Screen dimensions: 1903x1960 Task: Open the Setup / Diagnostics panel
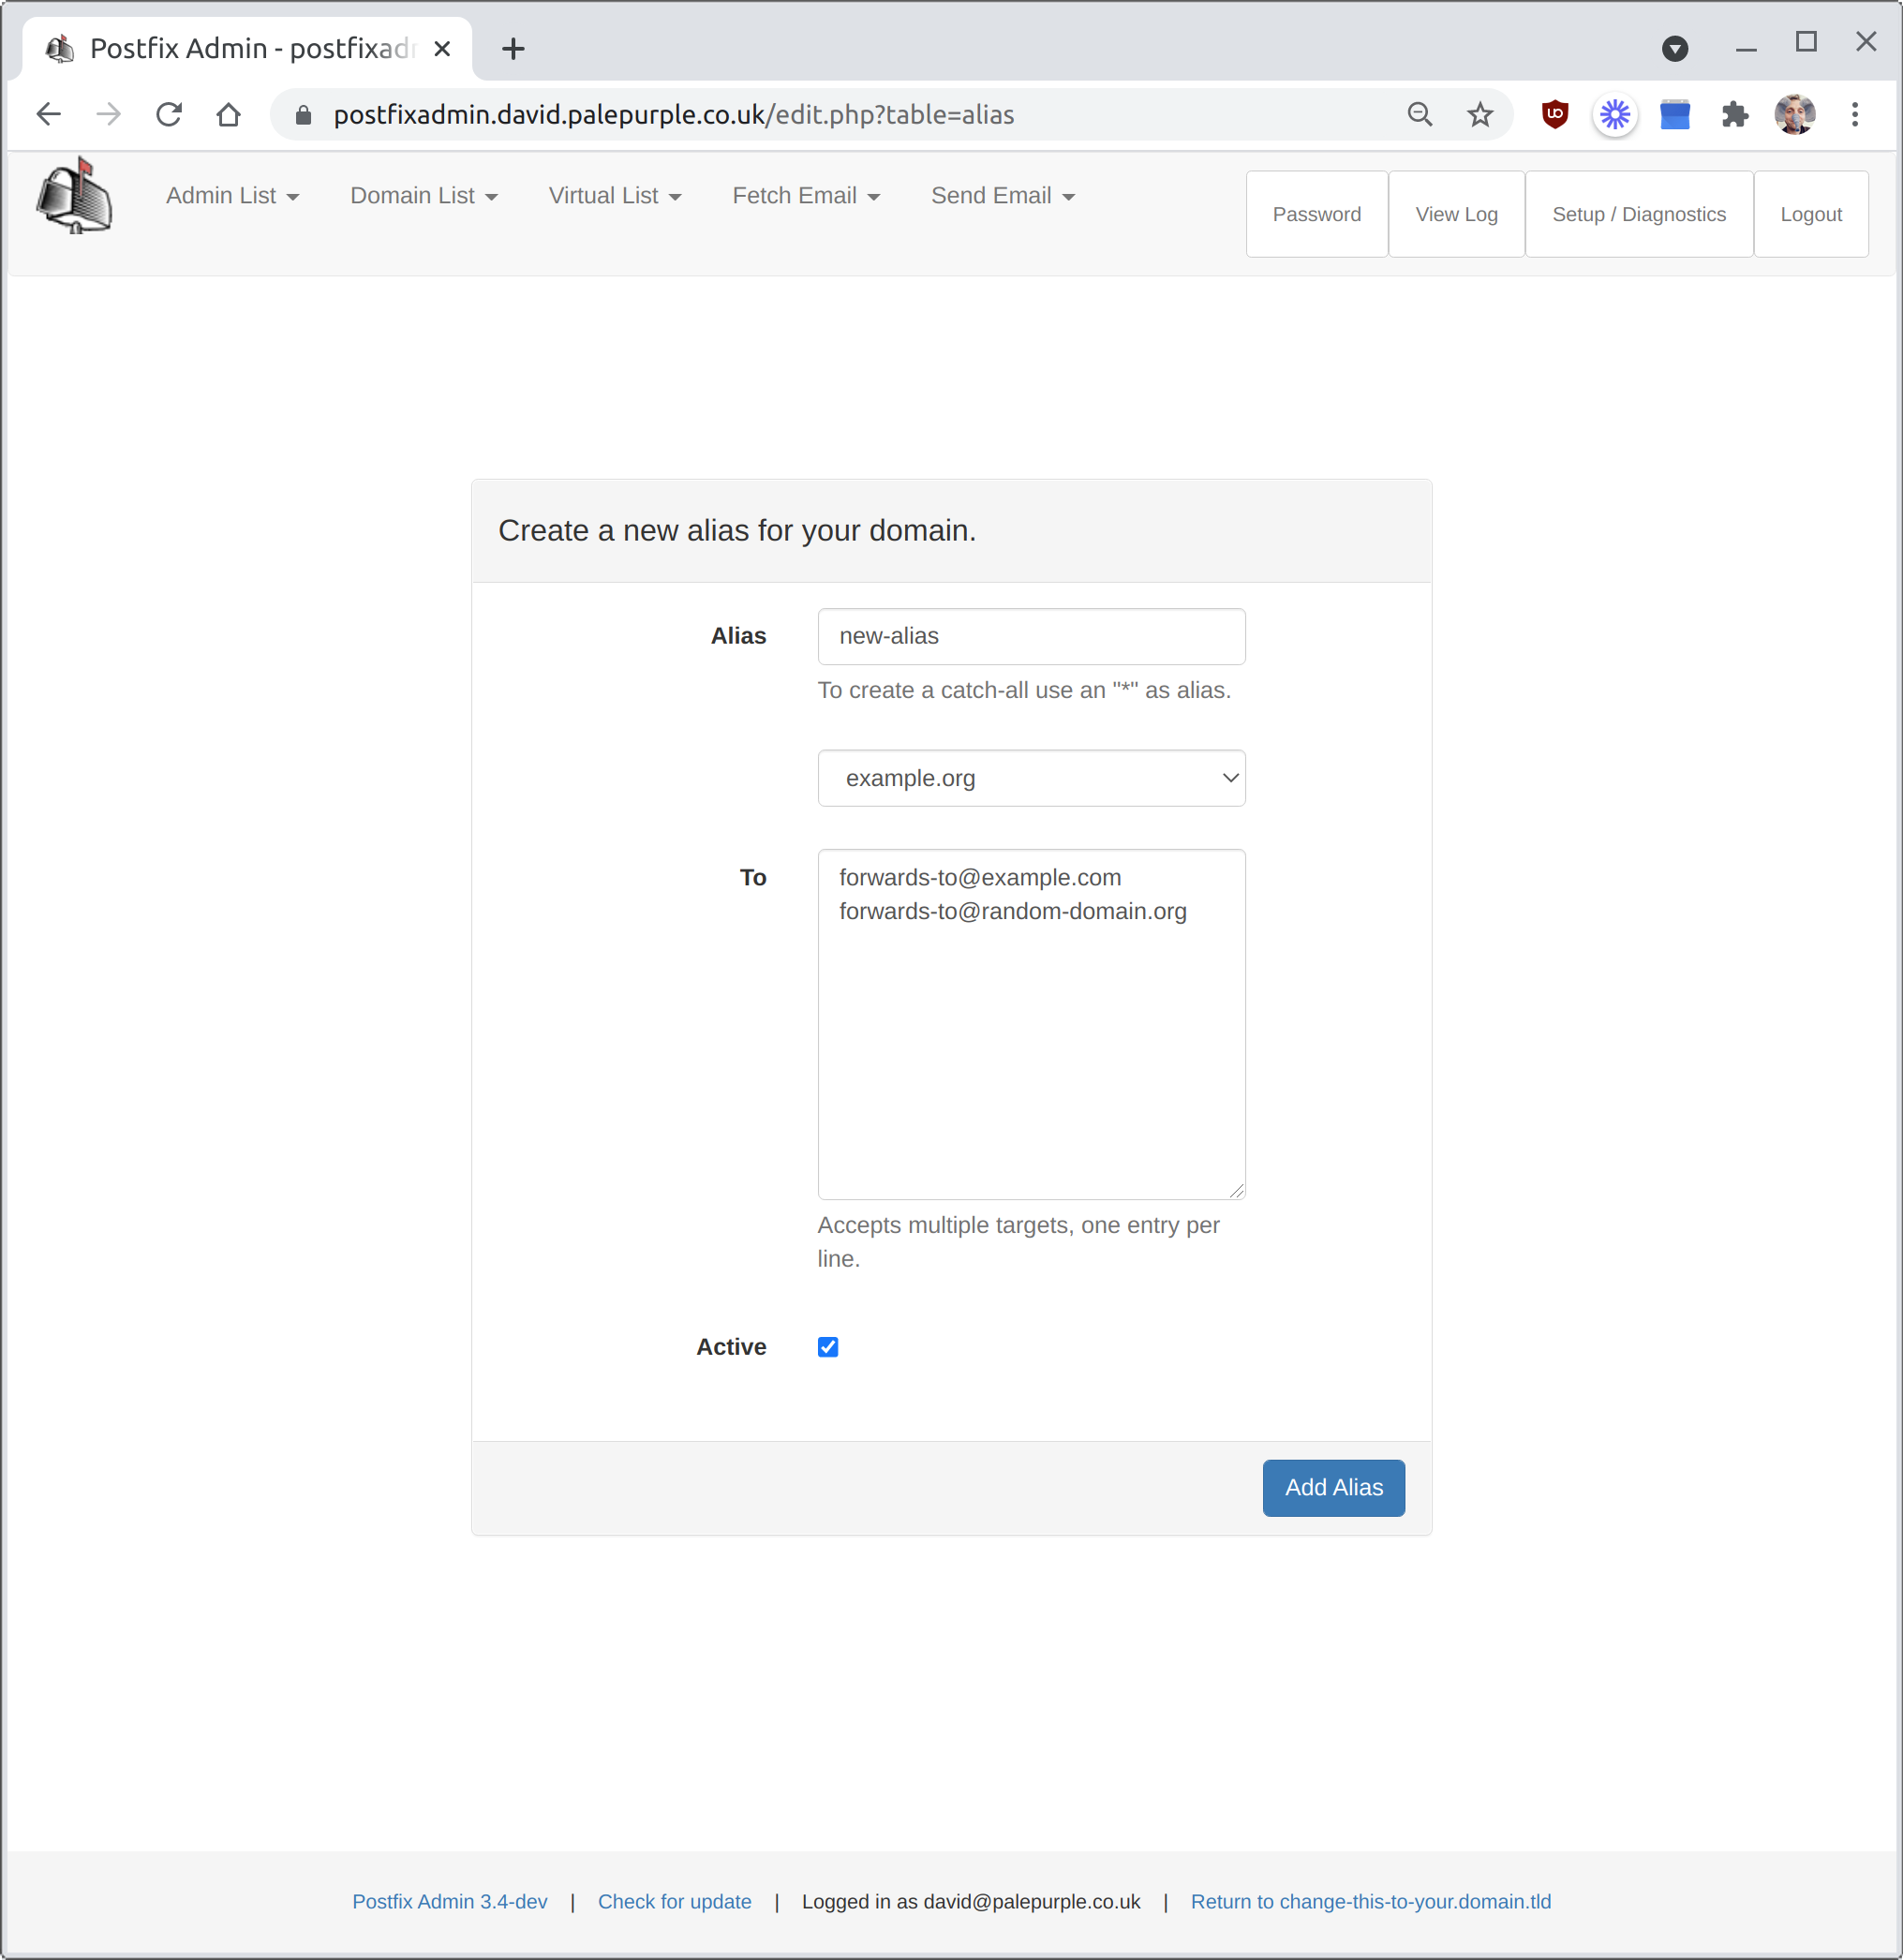tap(1637, 214)
